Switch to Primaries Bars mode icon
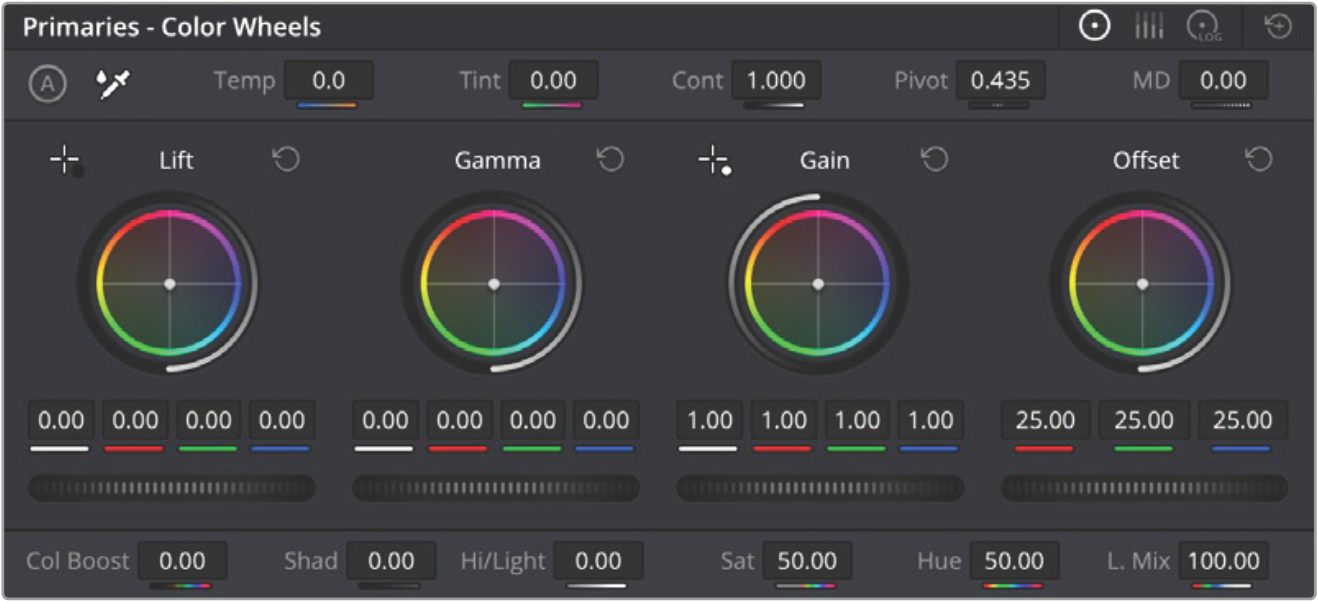Image resolution: width=1318 pixels, height=602 pixels. [x=1149, y=27]
